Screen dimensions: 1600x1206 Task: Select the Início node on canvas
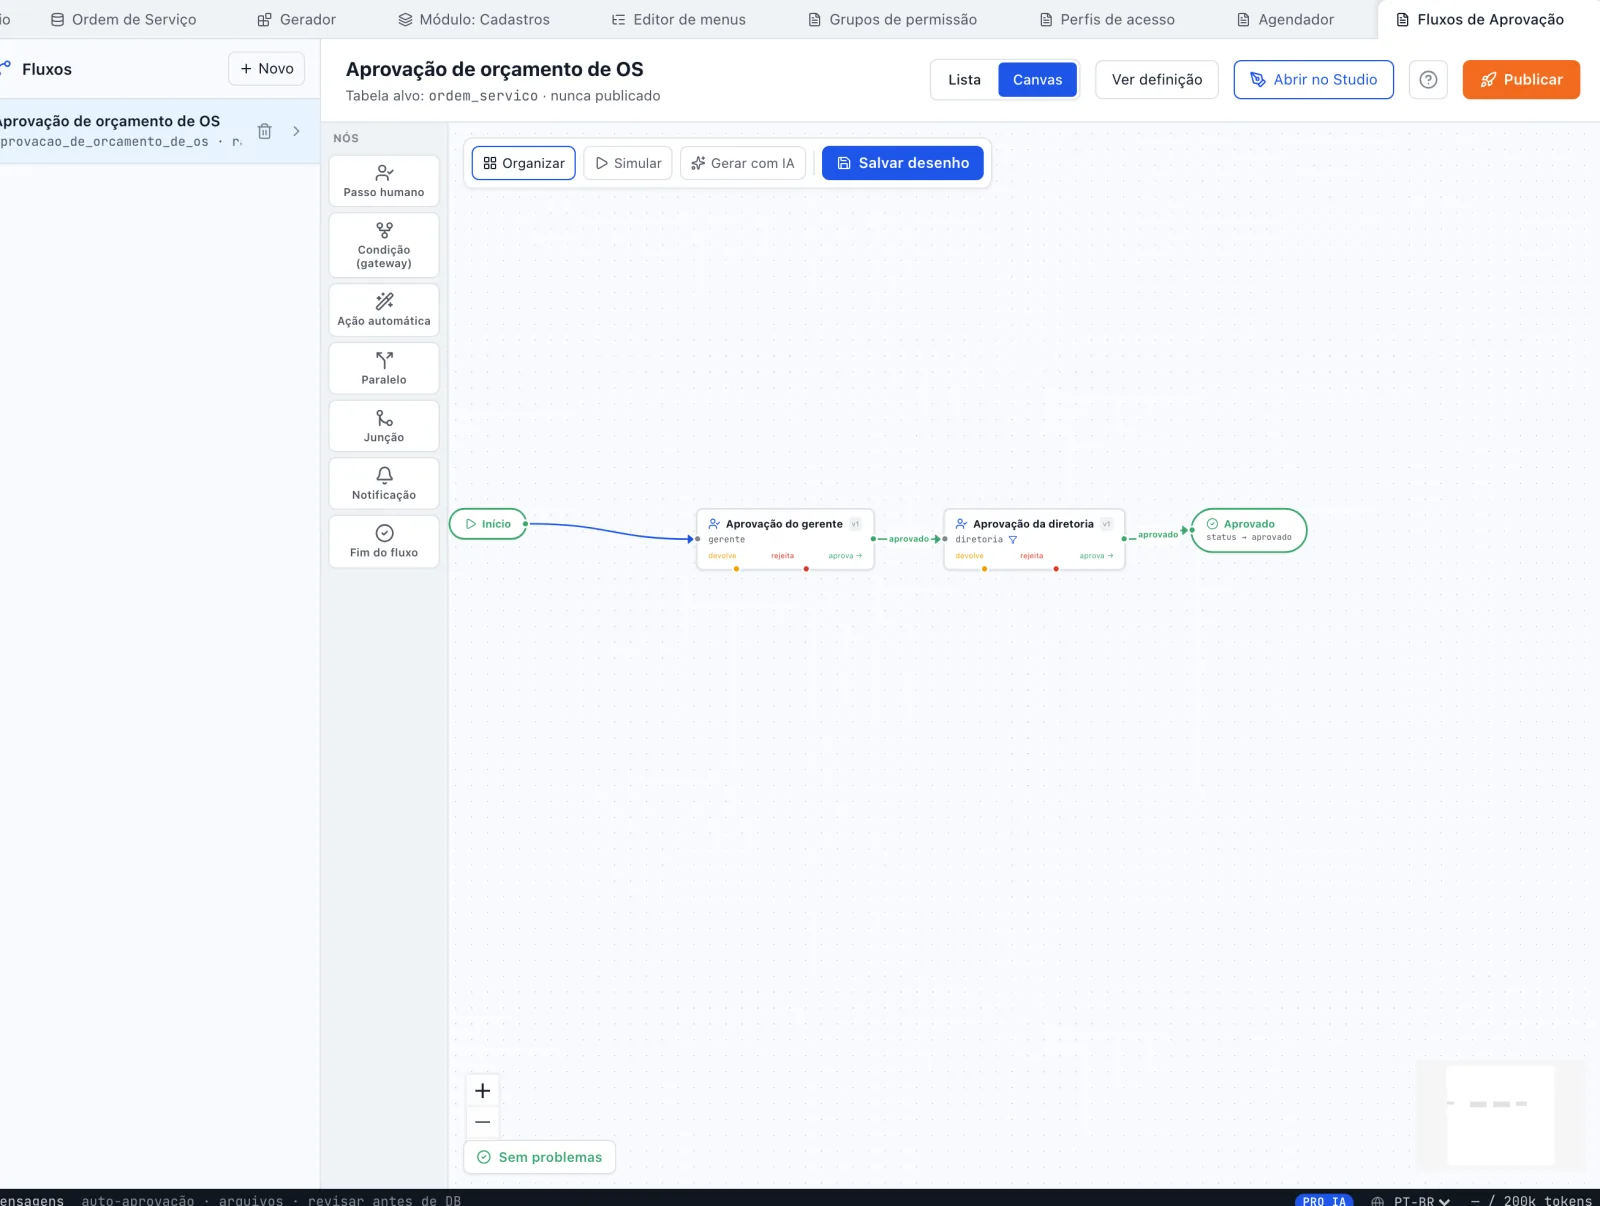(x=488, y=524)
